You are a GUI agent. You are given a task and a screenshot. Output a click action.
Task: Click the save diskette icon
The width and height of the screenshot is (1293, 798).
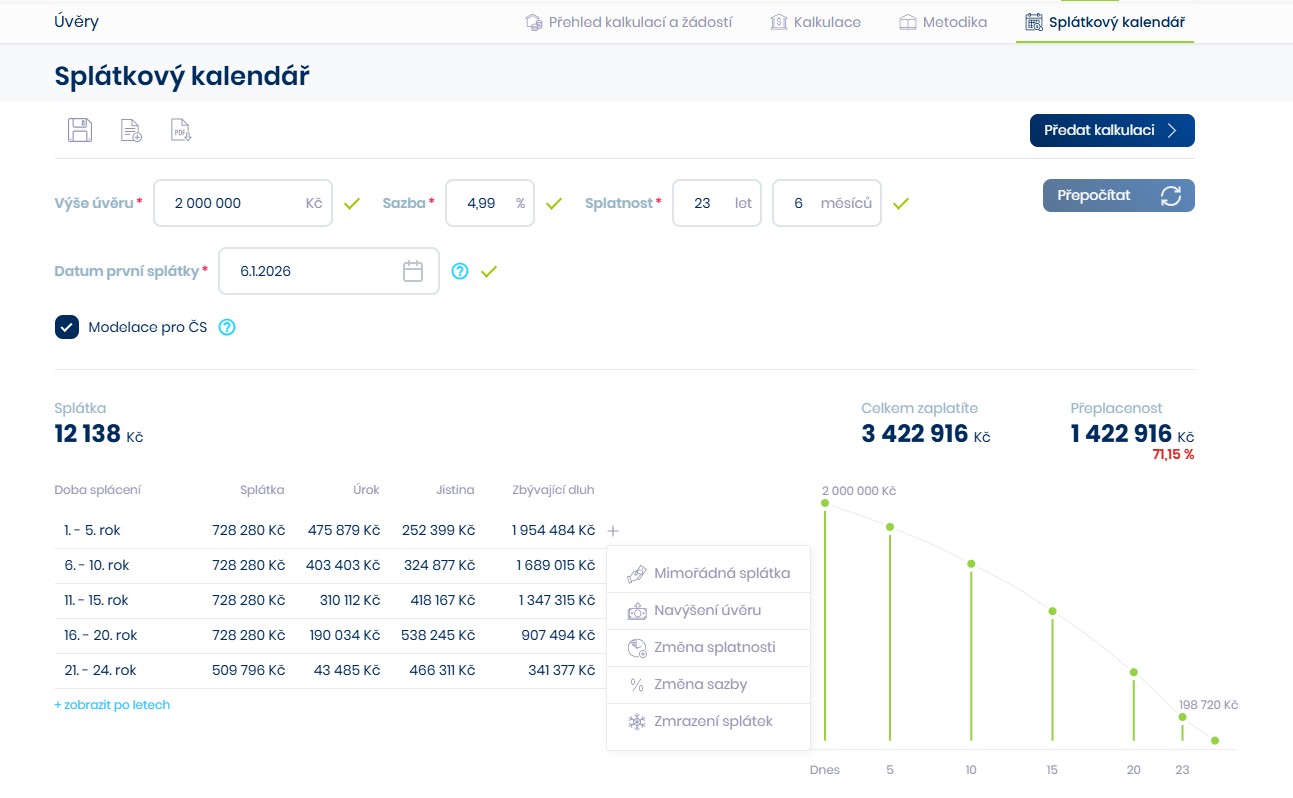[80, 130]
